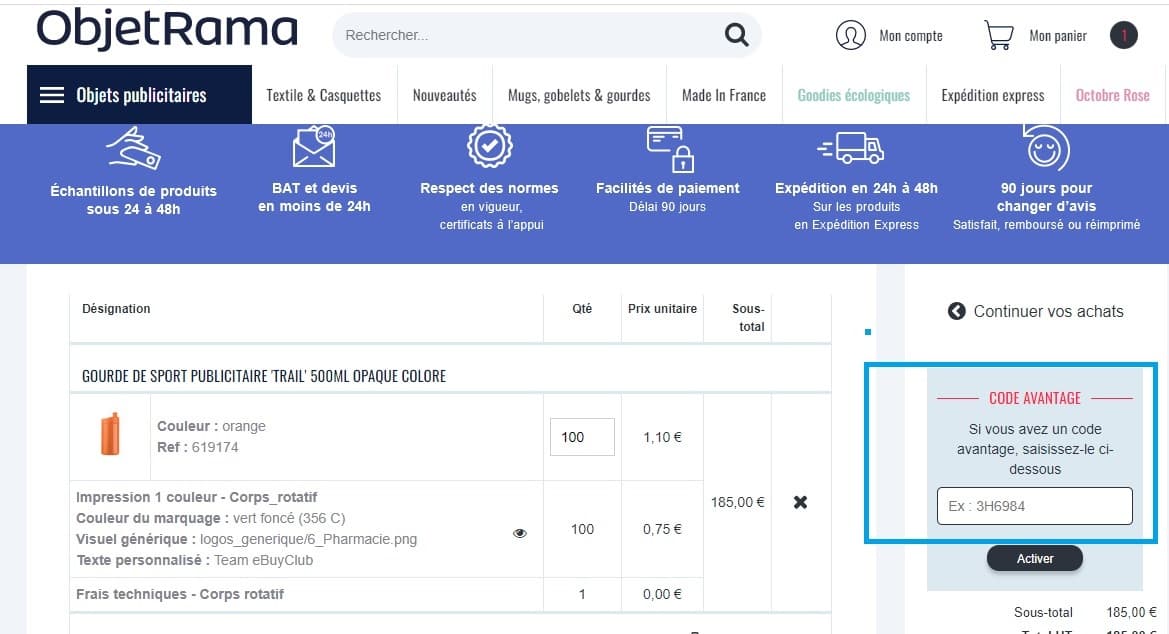This screenshot has height=634, width=1169.
Task: Select the Octobre Rose tab
Action: pos(1112,94)
